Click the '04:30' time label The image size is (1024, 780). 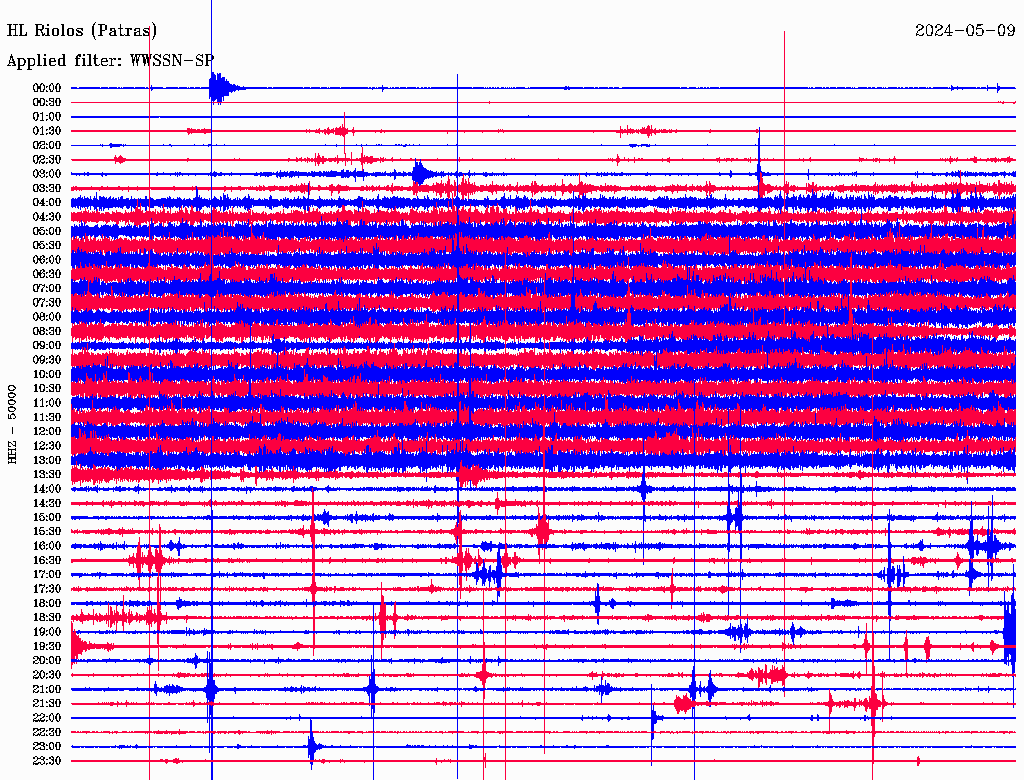47,217
